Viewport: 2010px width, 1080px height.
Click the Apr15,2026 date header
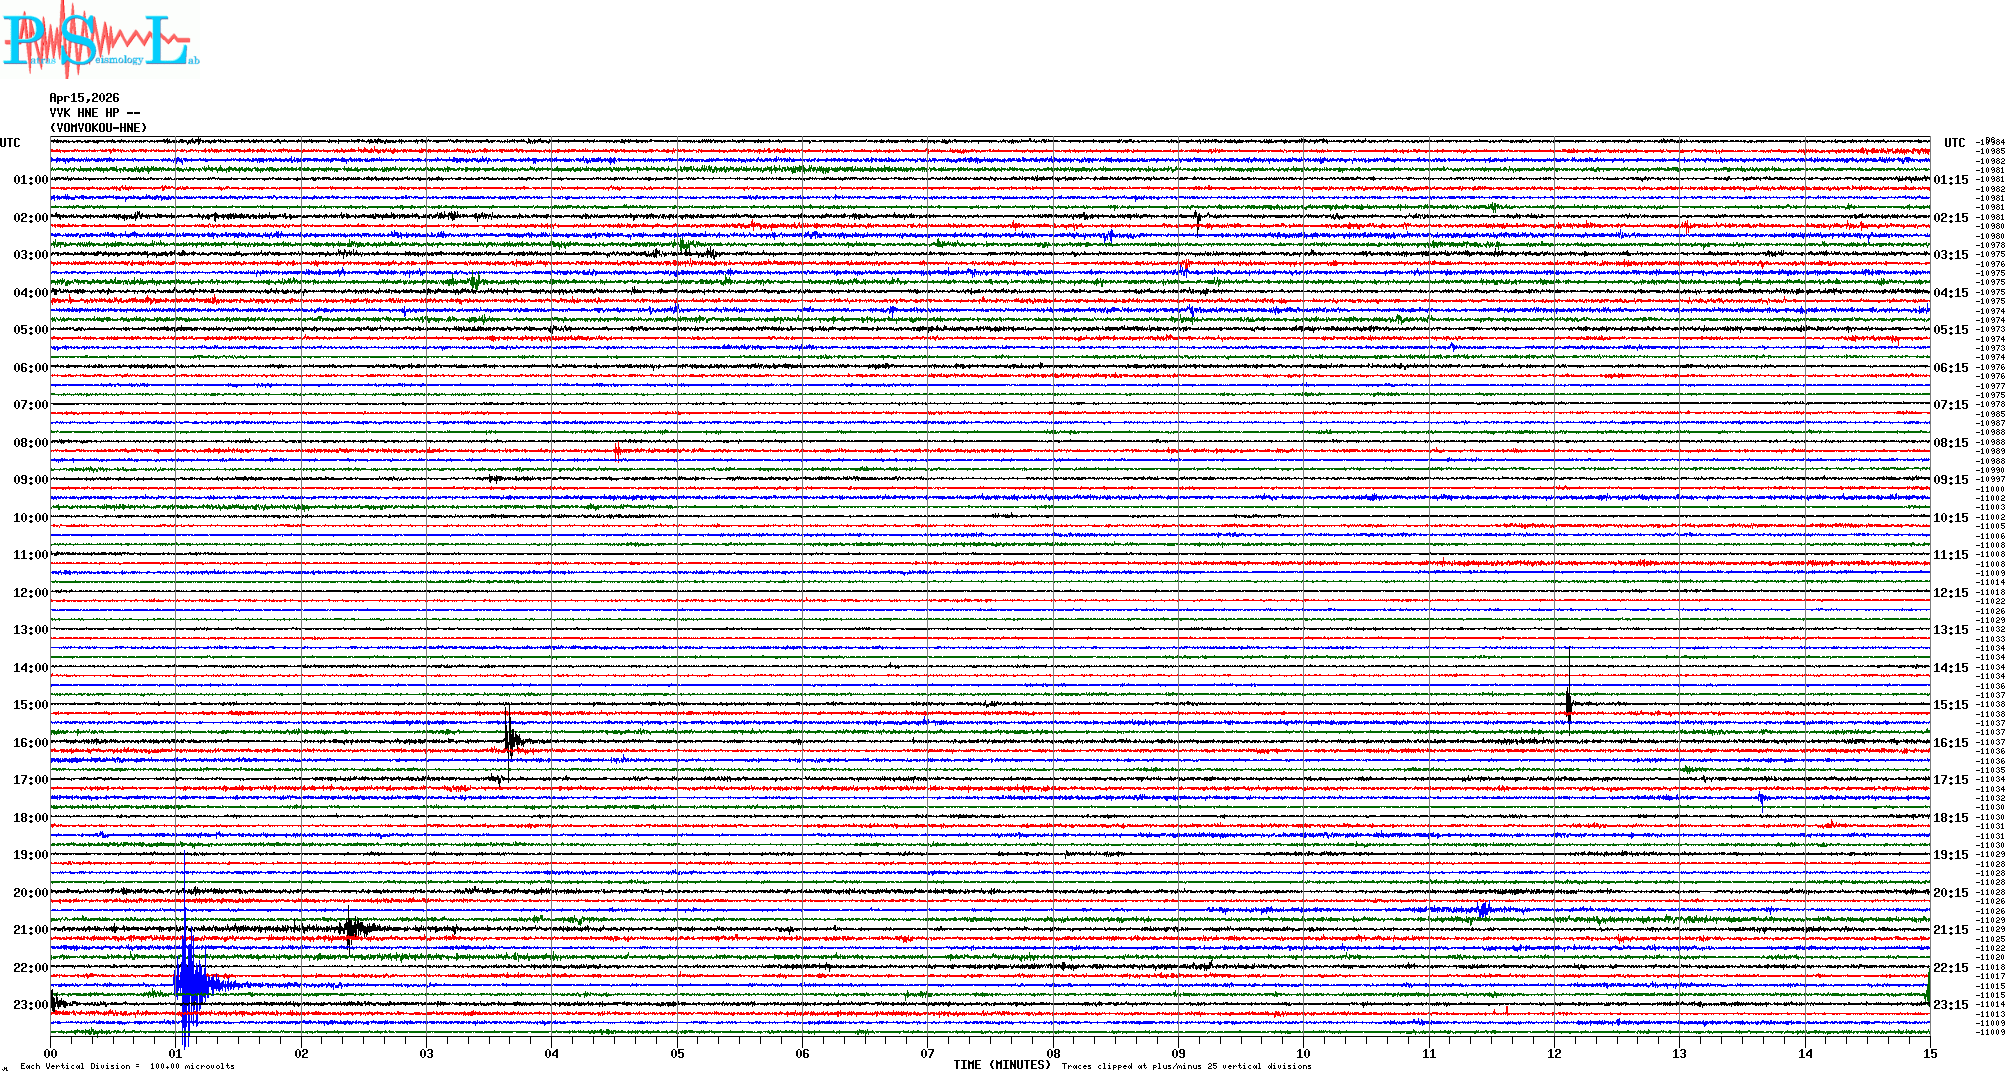click(84, 98)
